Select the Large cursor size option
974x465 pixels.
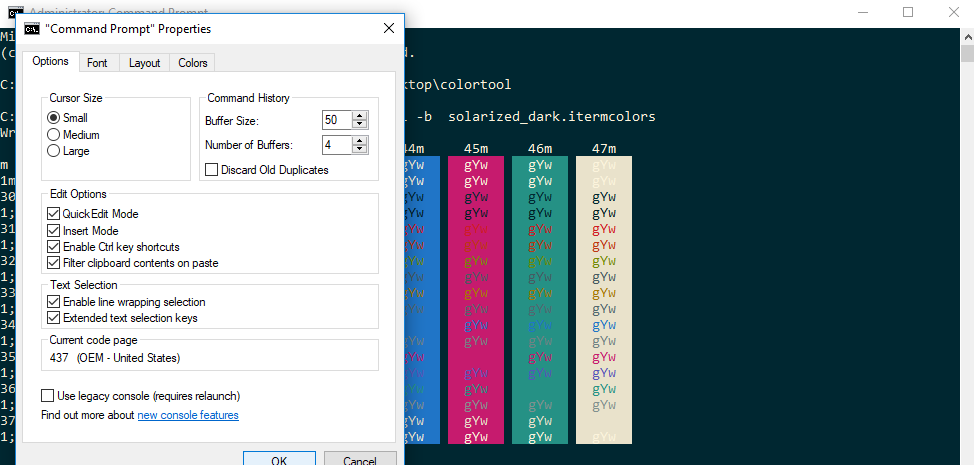(x=54, y=152)
